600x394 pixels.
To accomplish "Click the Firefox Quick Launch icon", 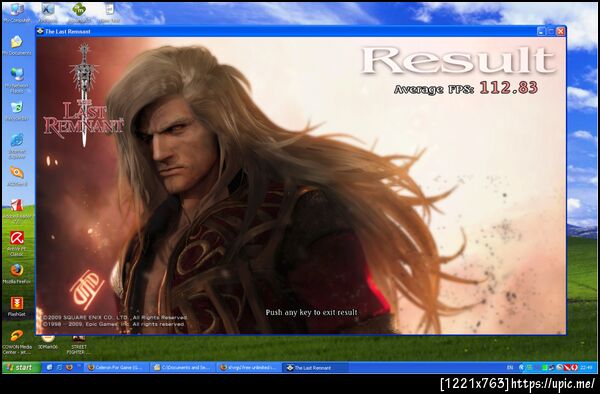I will click(69, 367).
